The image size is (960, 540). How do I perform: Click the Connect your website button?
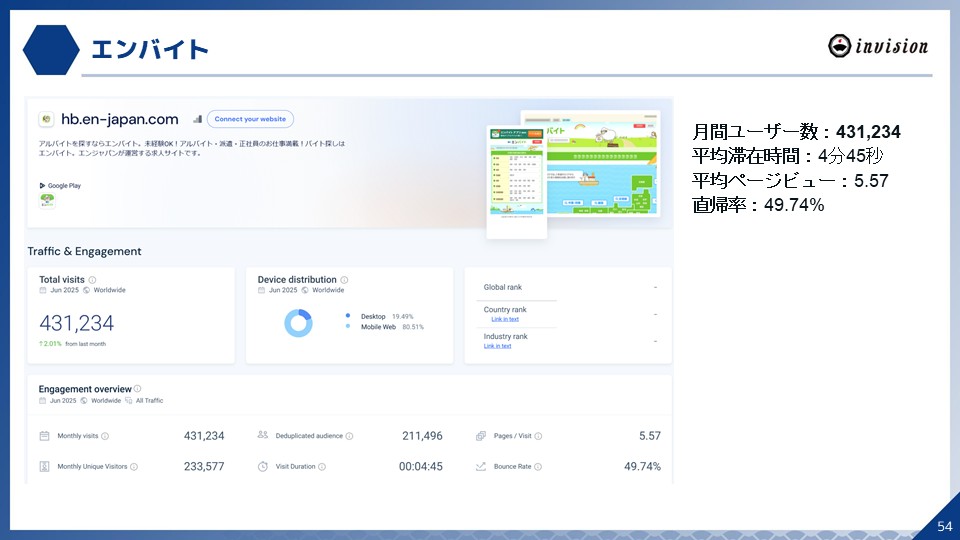(250, 119)
